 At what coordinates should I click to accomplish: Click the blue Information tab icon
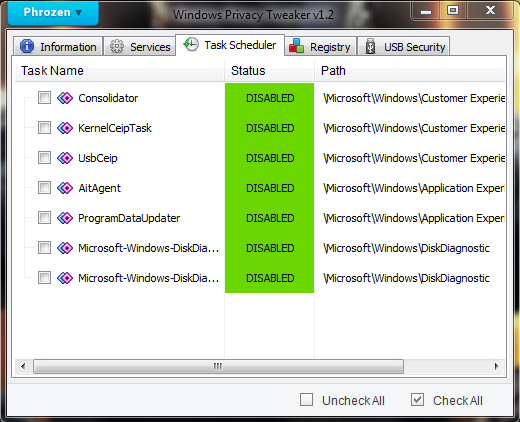pos(27,46)
